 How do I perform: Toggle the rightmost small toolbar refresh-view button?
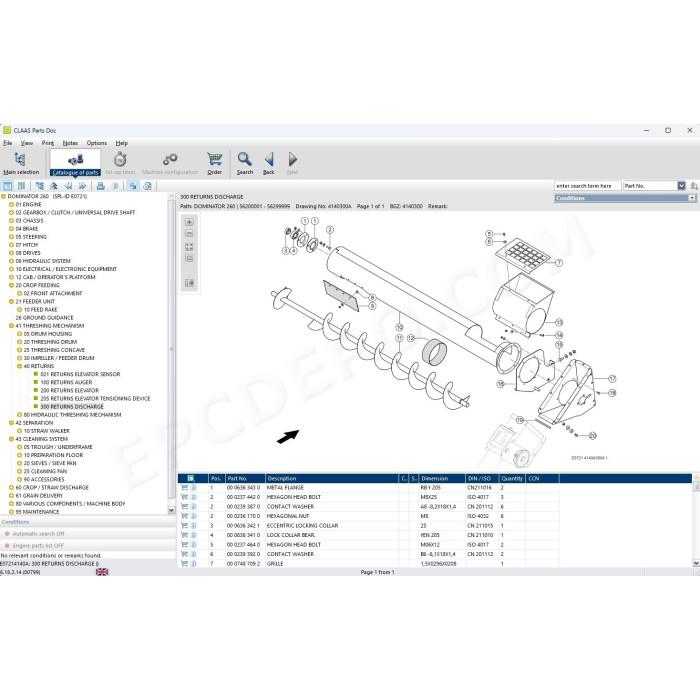[147, 186]
